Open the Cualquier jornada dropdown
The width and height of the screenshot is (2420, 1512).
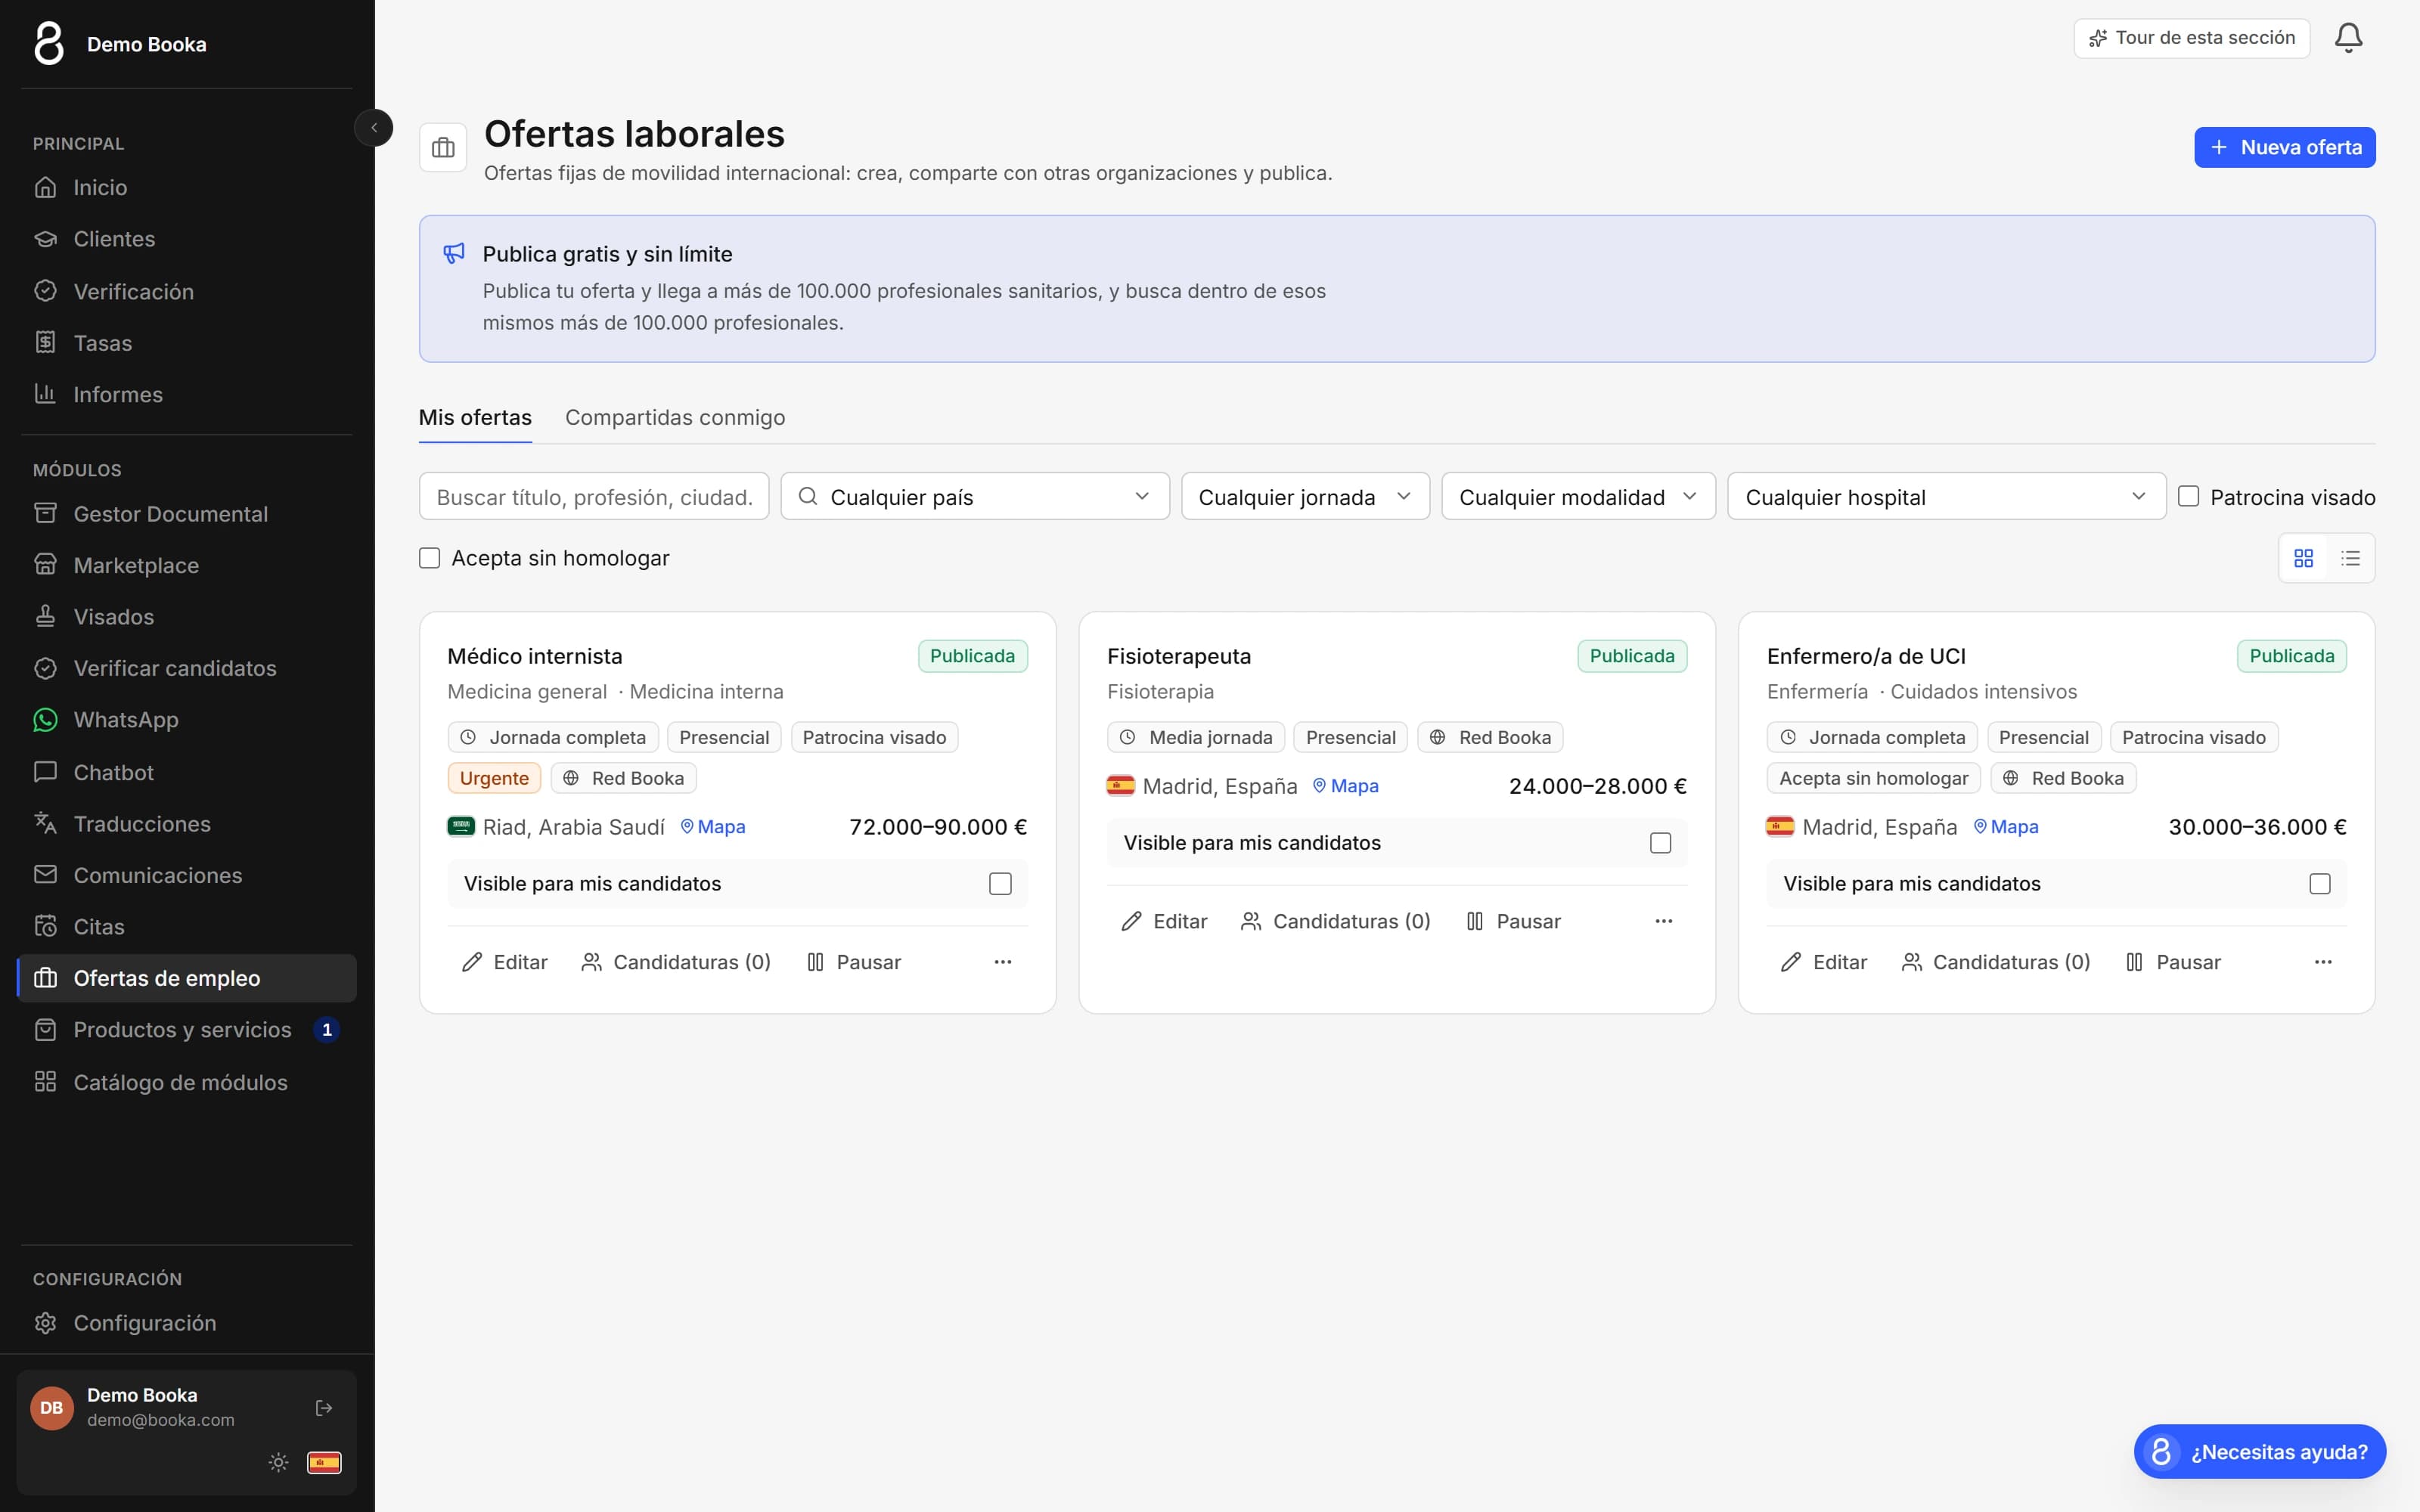(1305, 497)
